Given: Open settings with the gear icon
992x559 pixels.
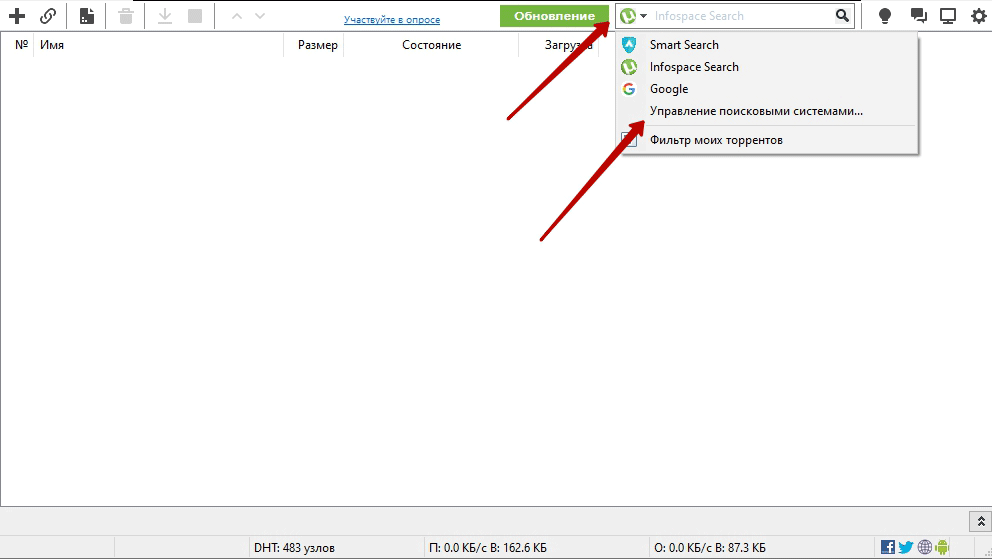Looking at the screenshot, I should point(979,16).
